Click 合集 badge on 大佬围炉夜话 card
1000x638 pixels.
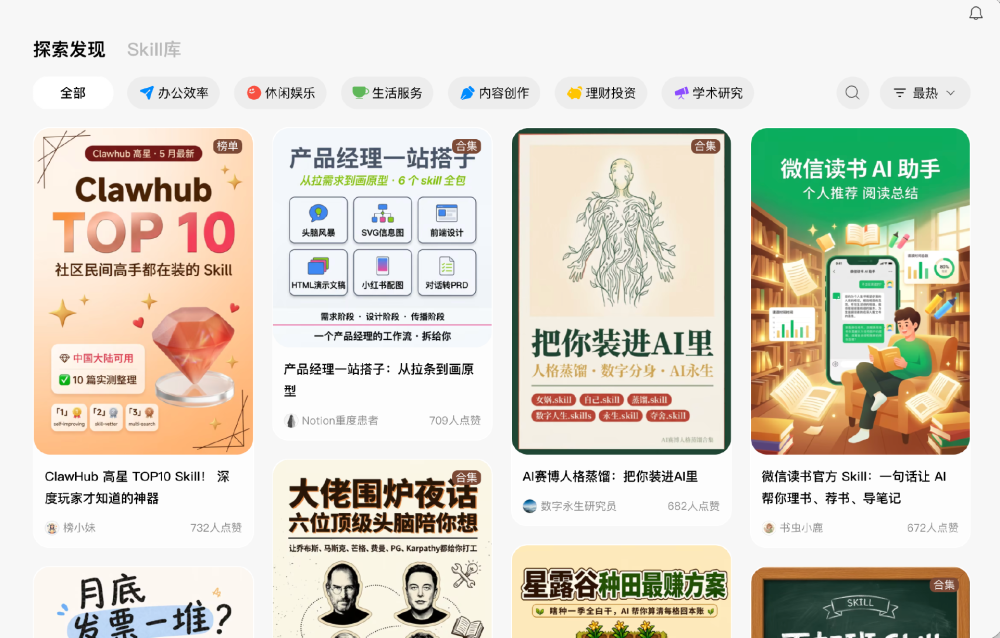466,477
